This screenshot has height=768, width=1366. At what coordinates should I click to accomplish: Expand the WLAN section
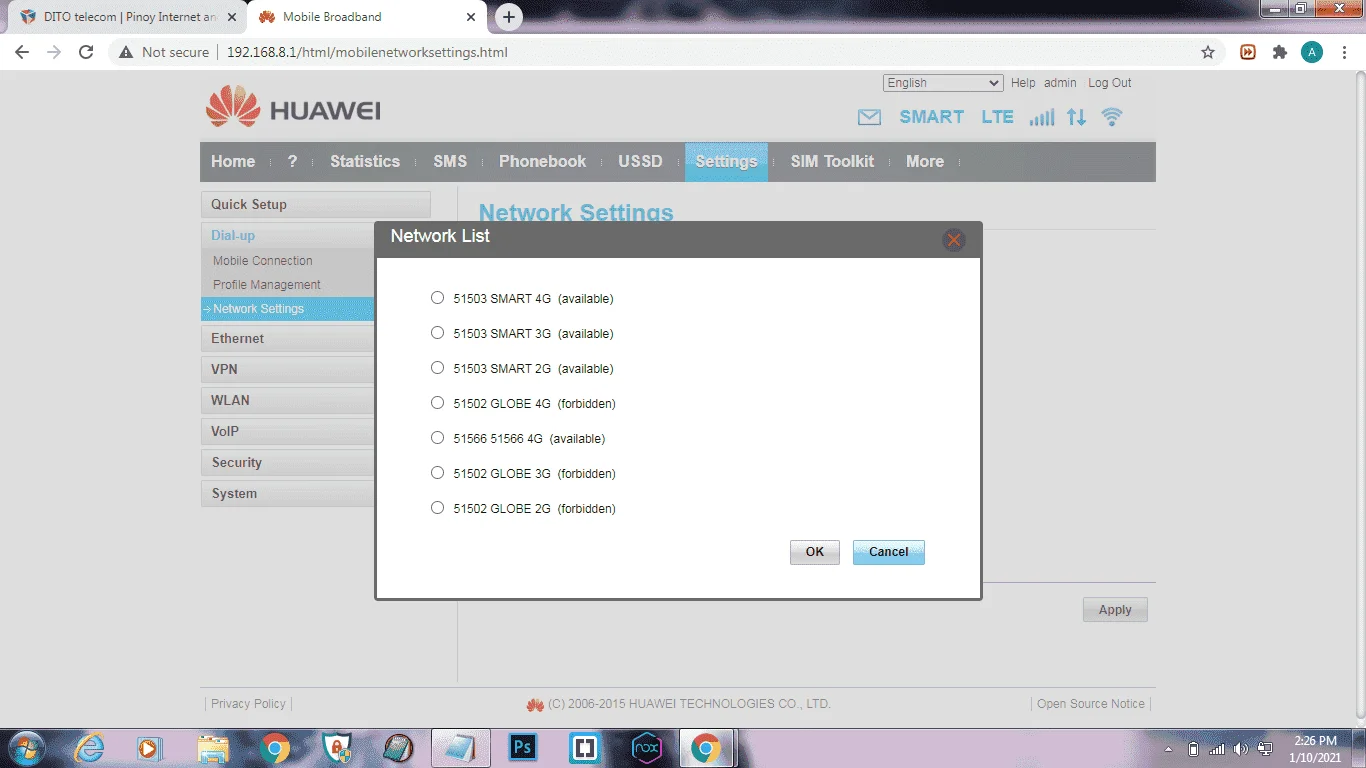point(288,400)
